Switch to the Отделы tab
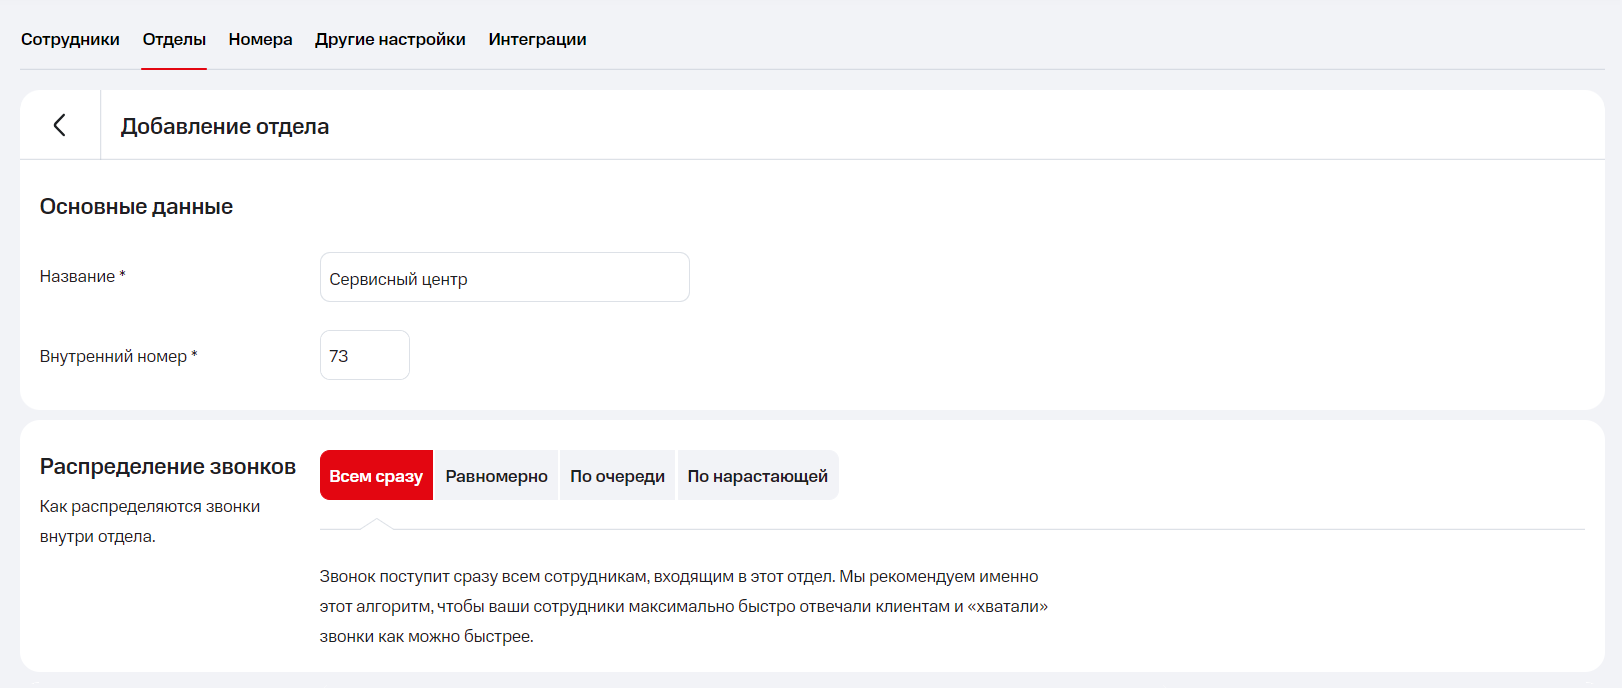This screenshot has width=1622, height=688. pyautogui.click(x=174, y=40)
